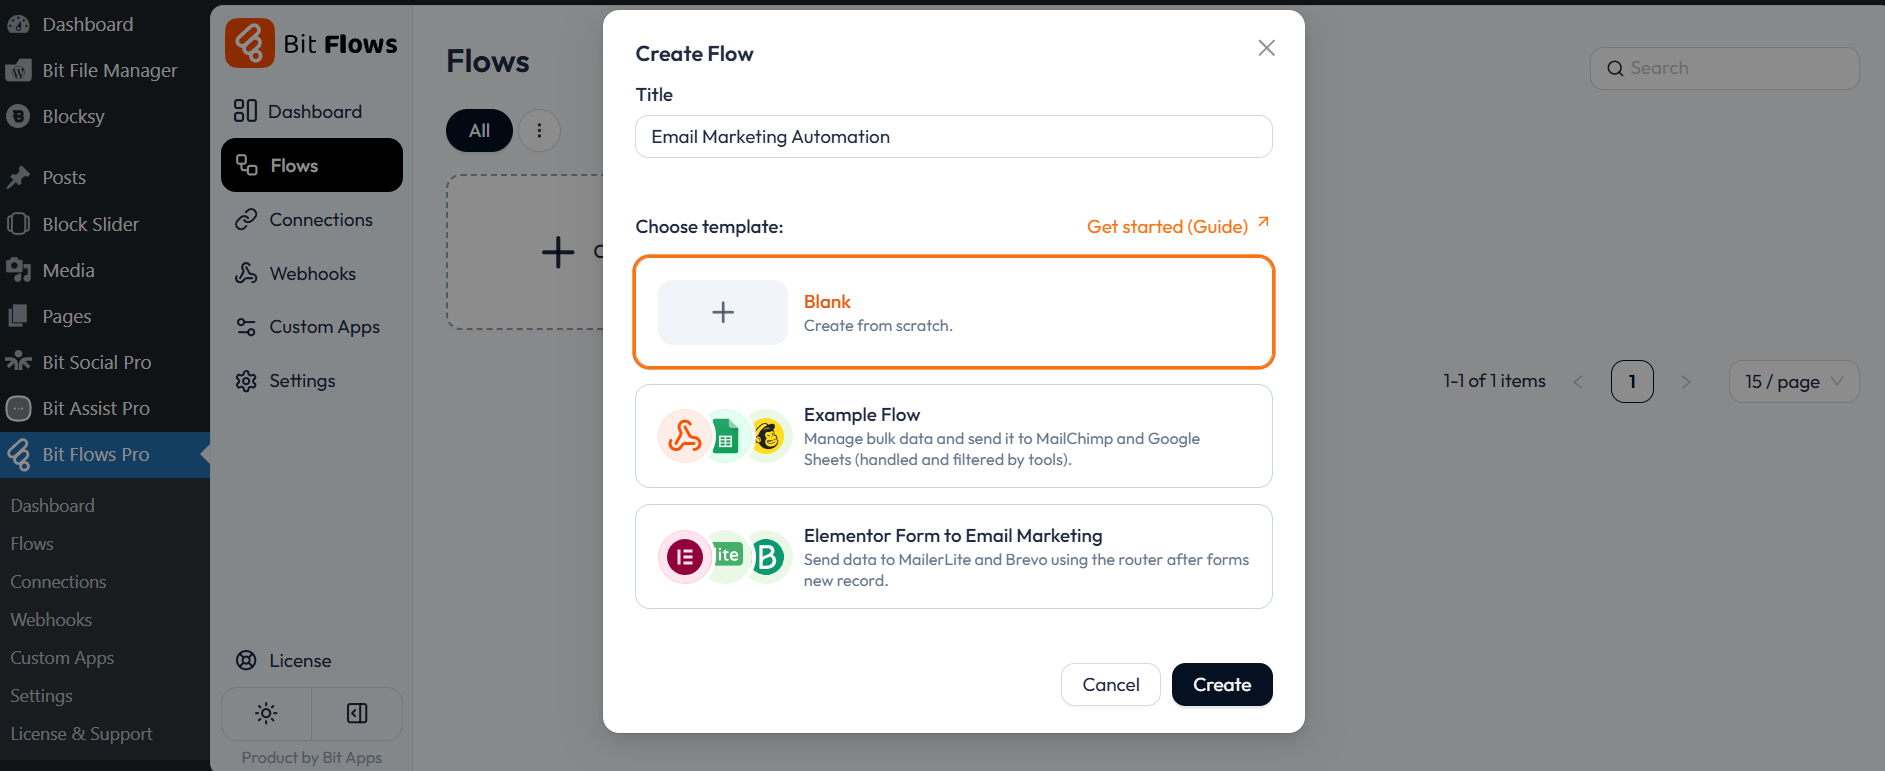1885x771 pixels.
Task: Open Bit Social Pro in WordPress menu
Action: 96,362
